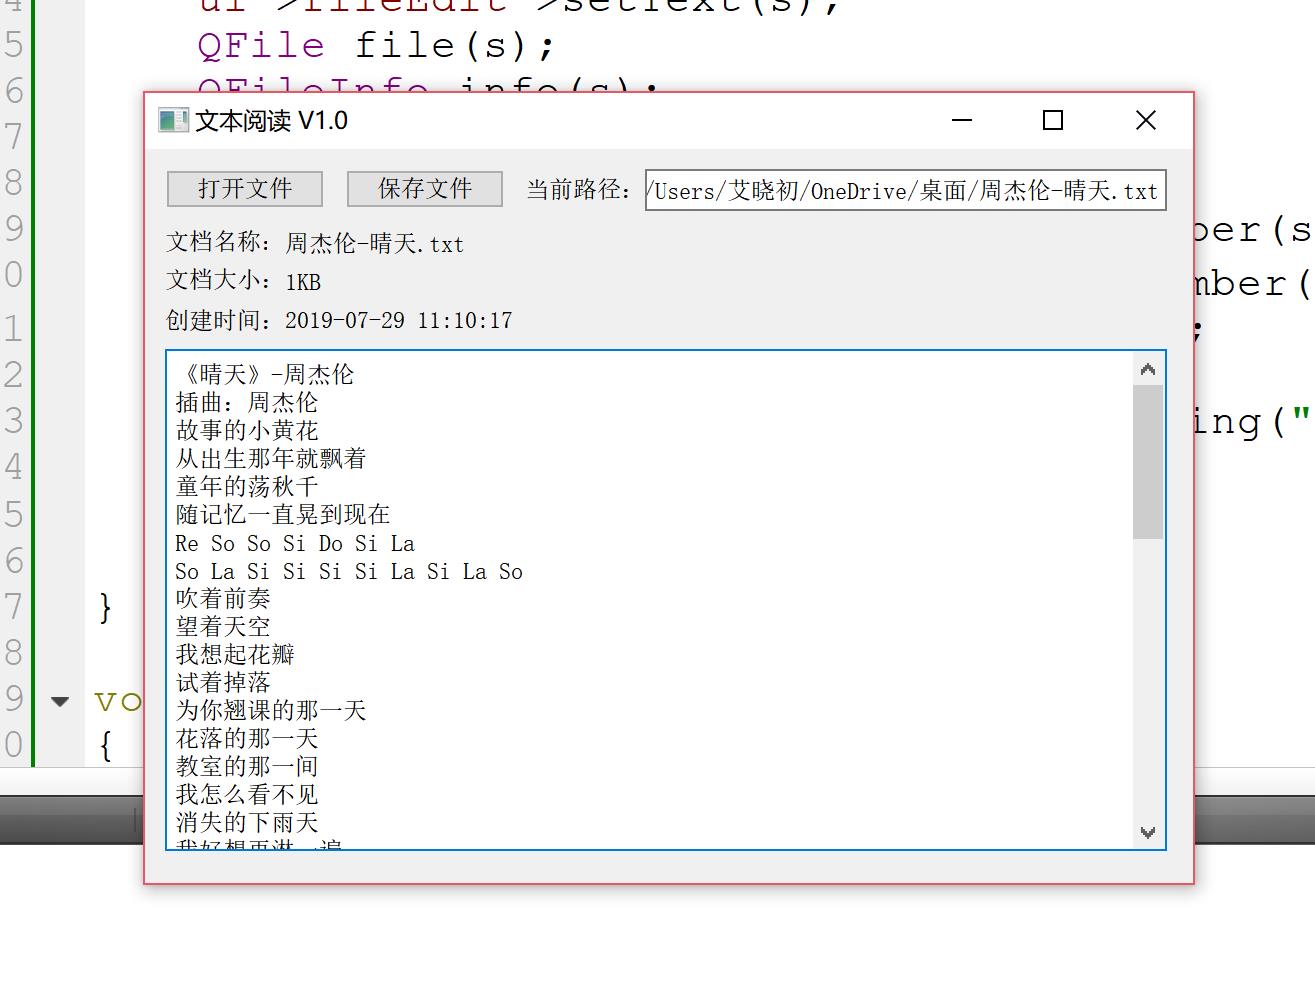
Task: Click the scrollbar up arrow in the text viewer
Action: (1148, 368)
